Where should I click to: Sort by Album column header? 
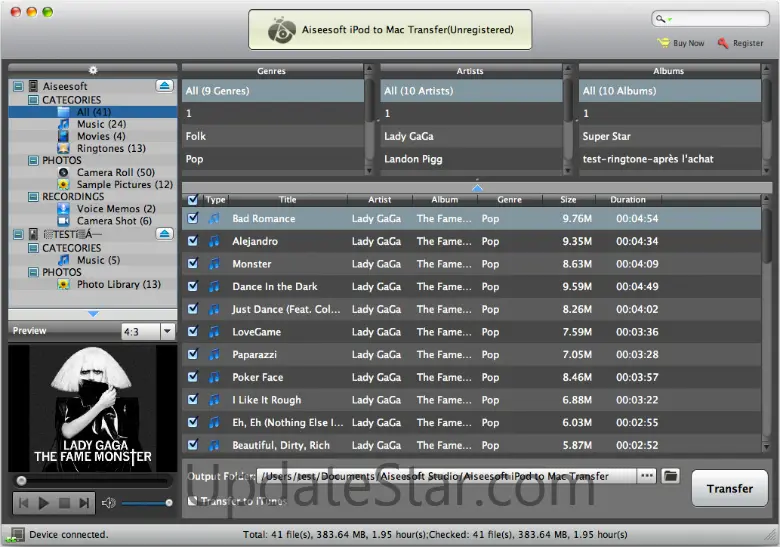point(445,200)
